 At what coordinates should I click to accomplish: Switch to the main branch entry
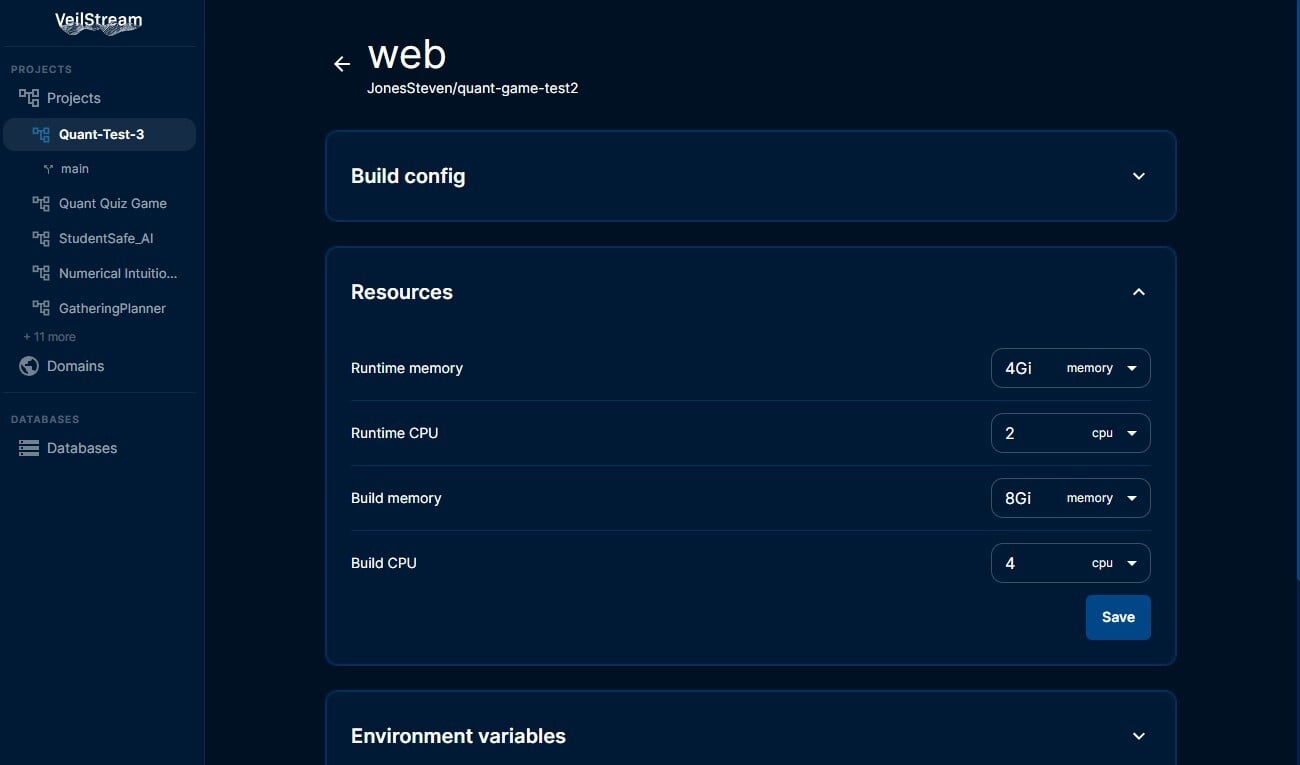(75, 168)
